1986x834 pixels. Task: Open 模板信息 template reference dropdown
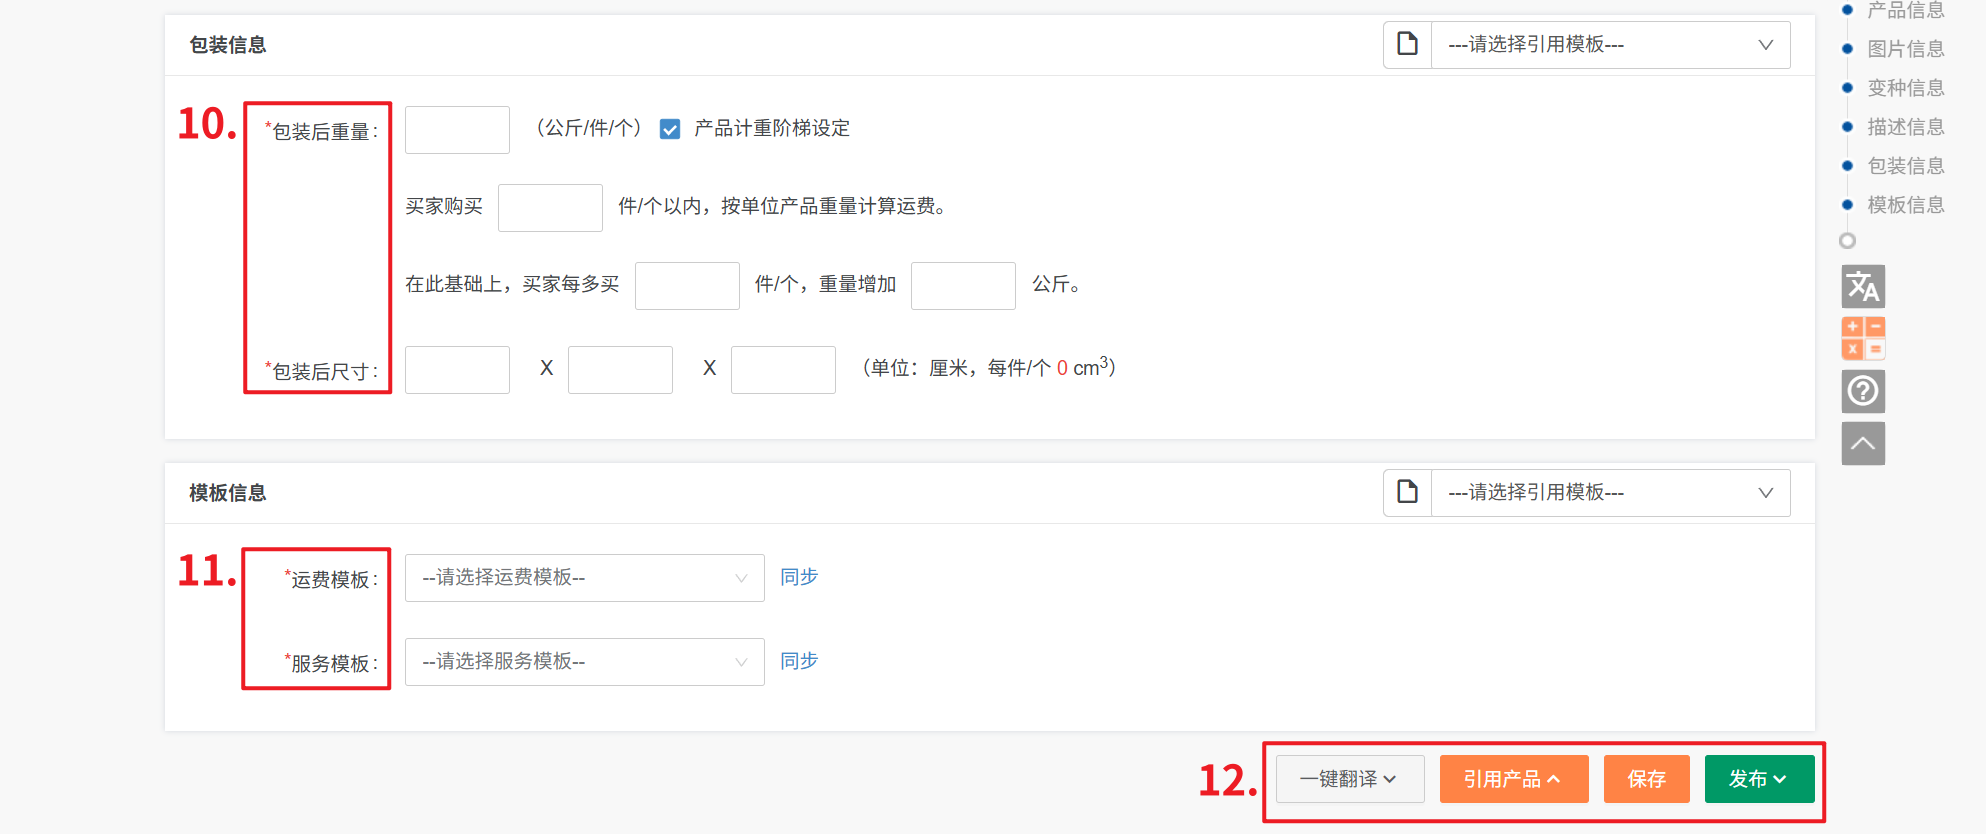coord(1610,493)
